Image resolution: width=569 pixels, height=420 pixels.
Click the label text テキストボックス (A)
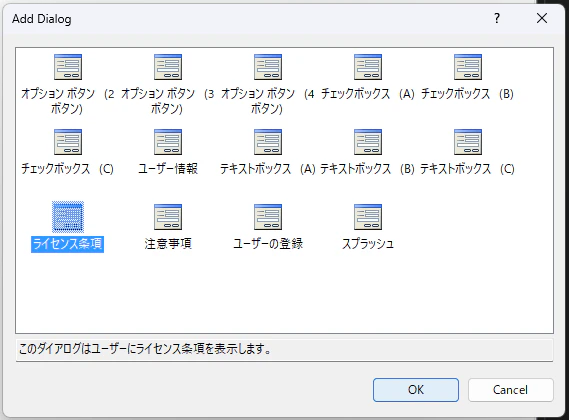[x=268, y=169]
